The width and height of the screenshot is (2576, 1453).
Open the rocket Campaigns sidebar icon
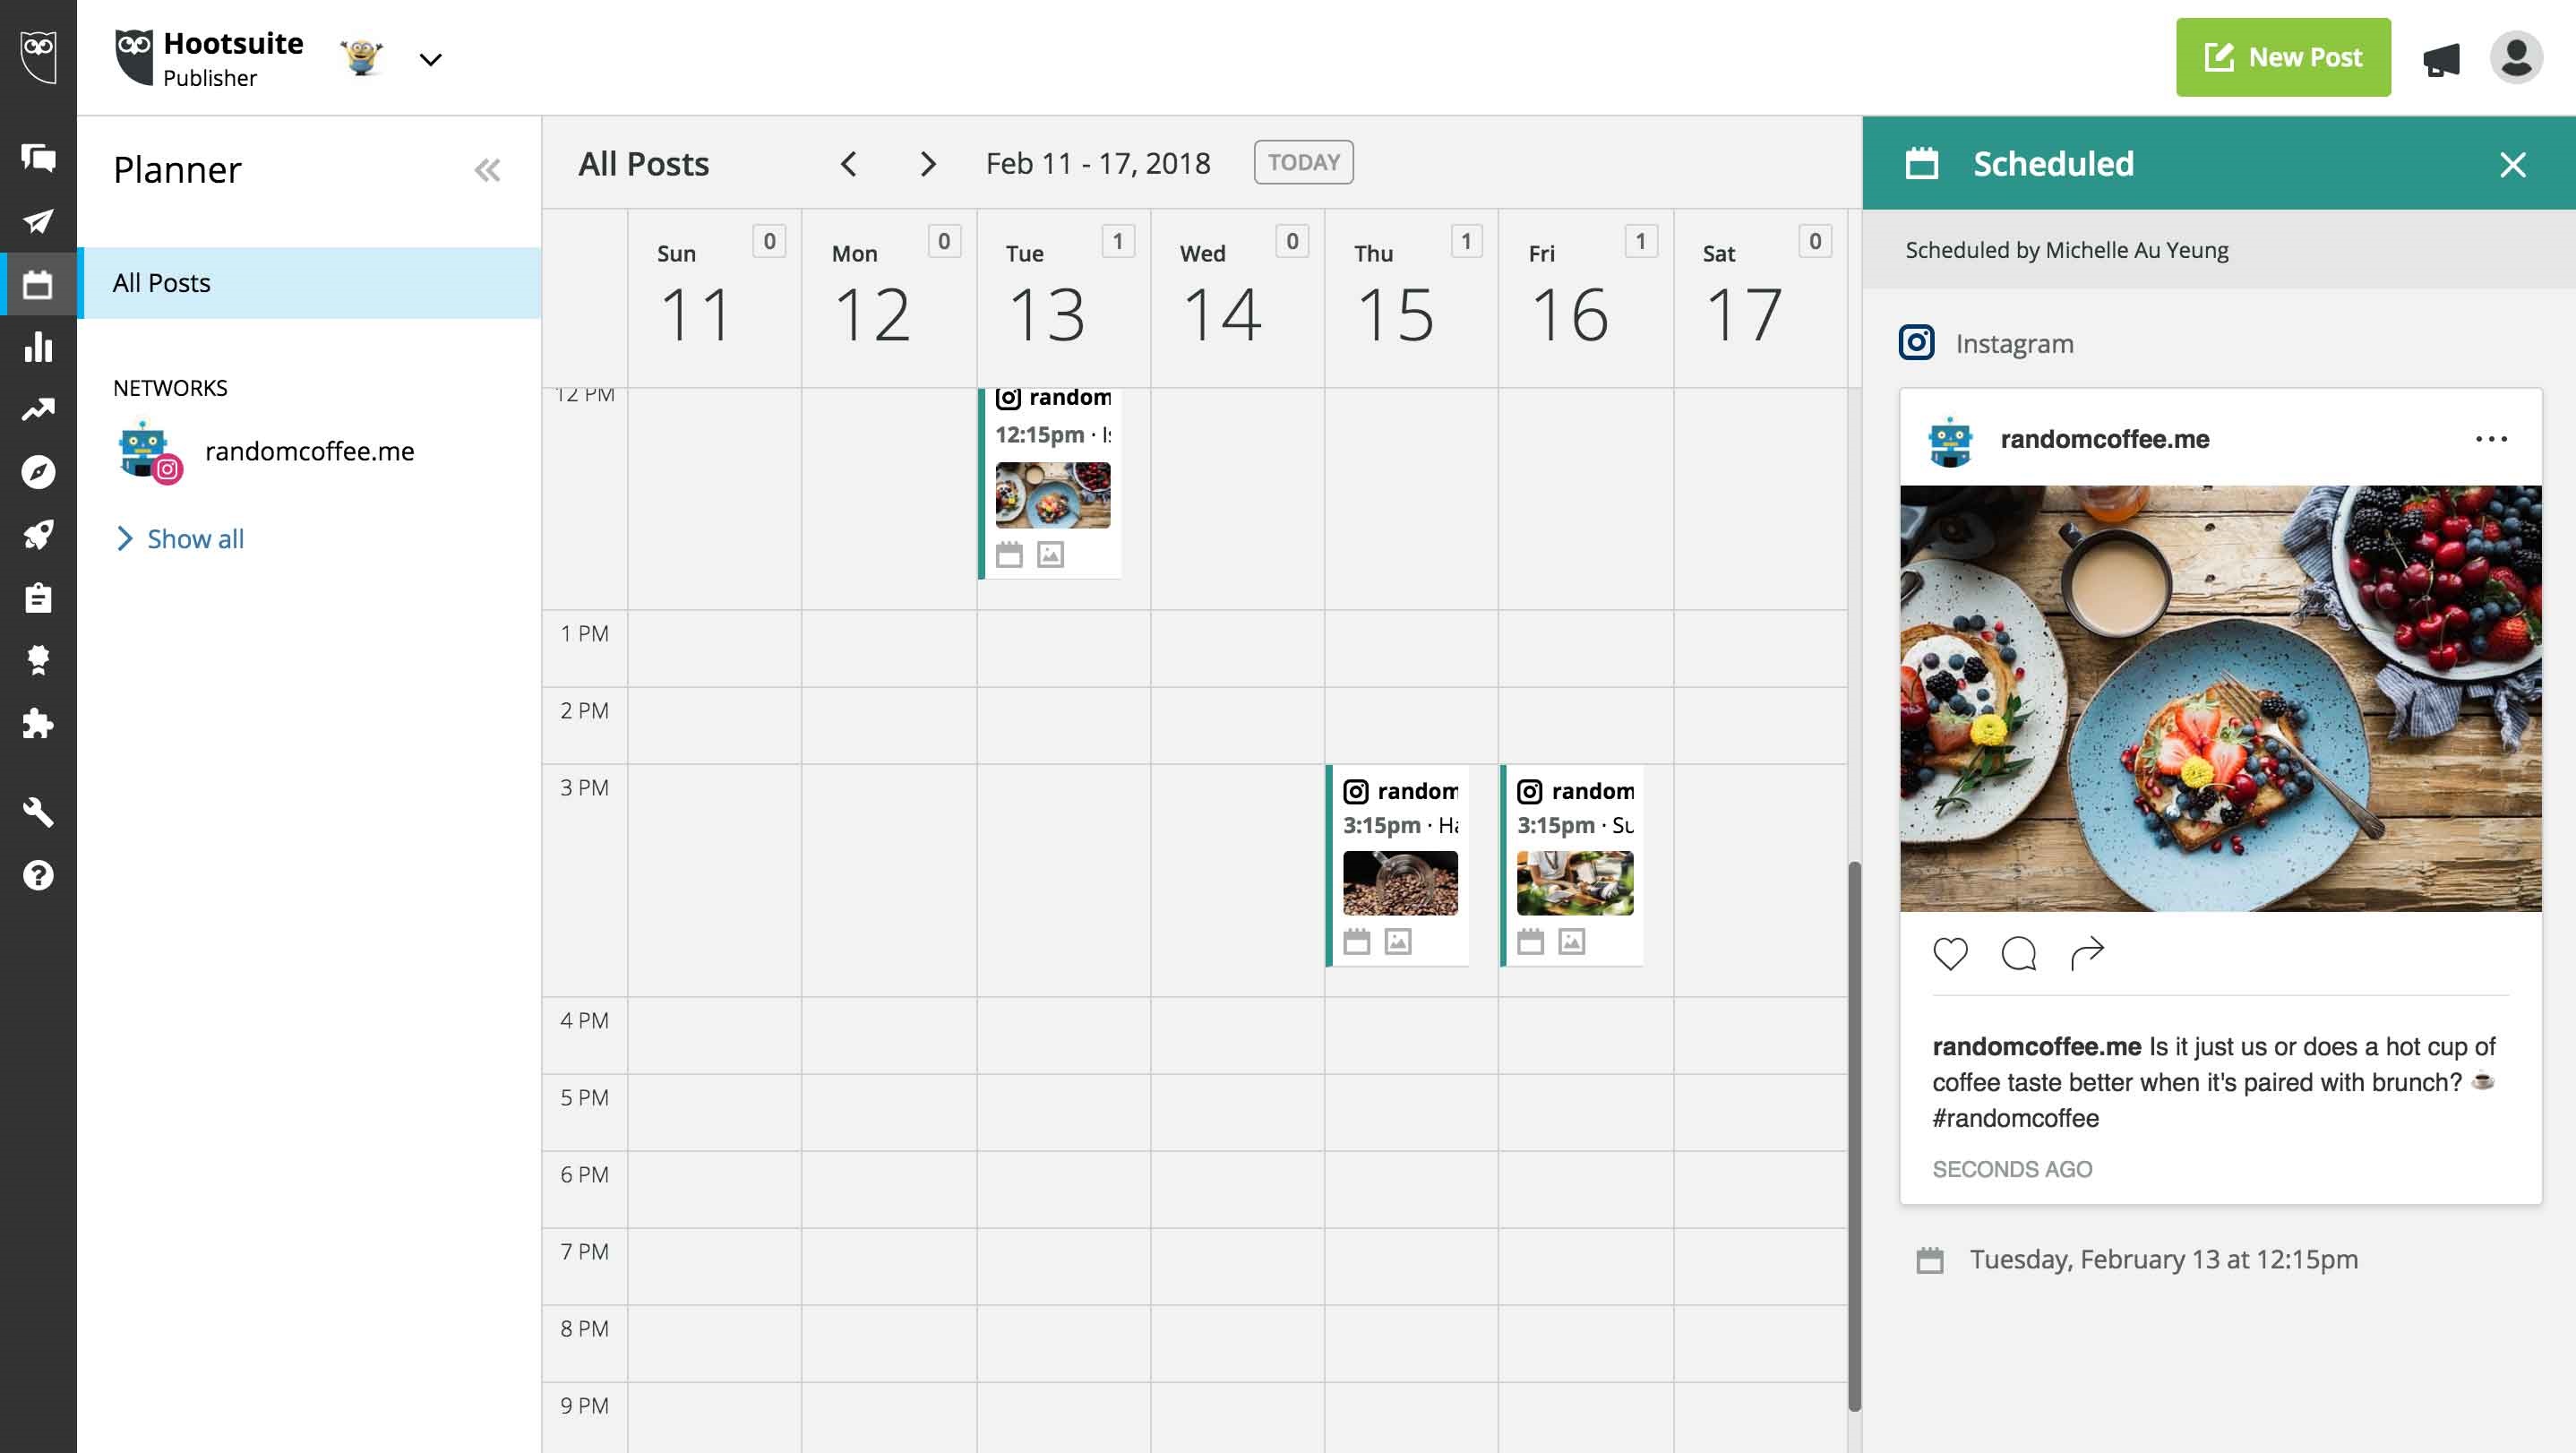click(x=38, y=535)
